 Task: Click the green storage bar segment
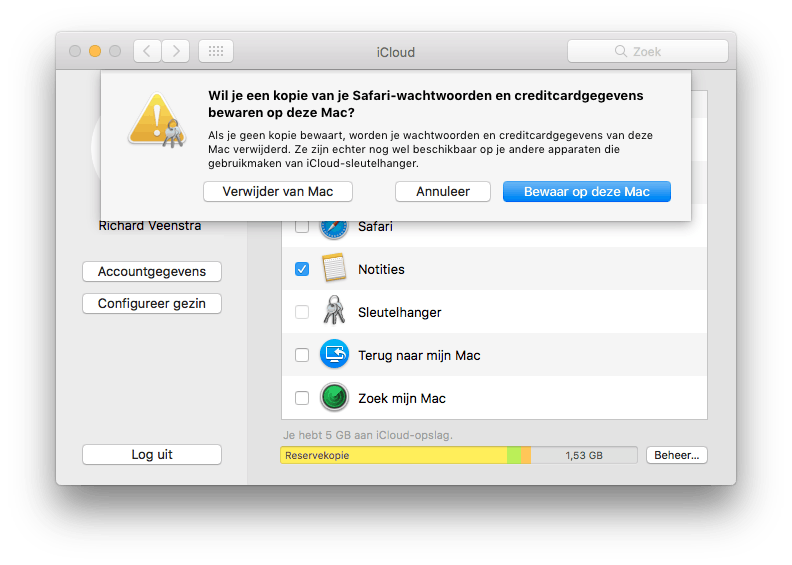click(x=514, y=455)
